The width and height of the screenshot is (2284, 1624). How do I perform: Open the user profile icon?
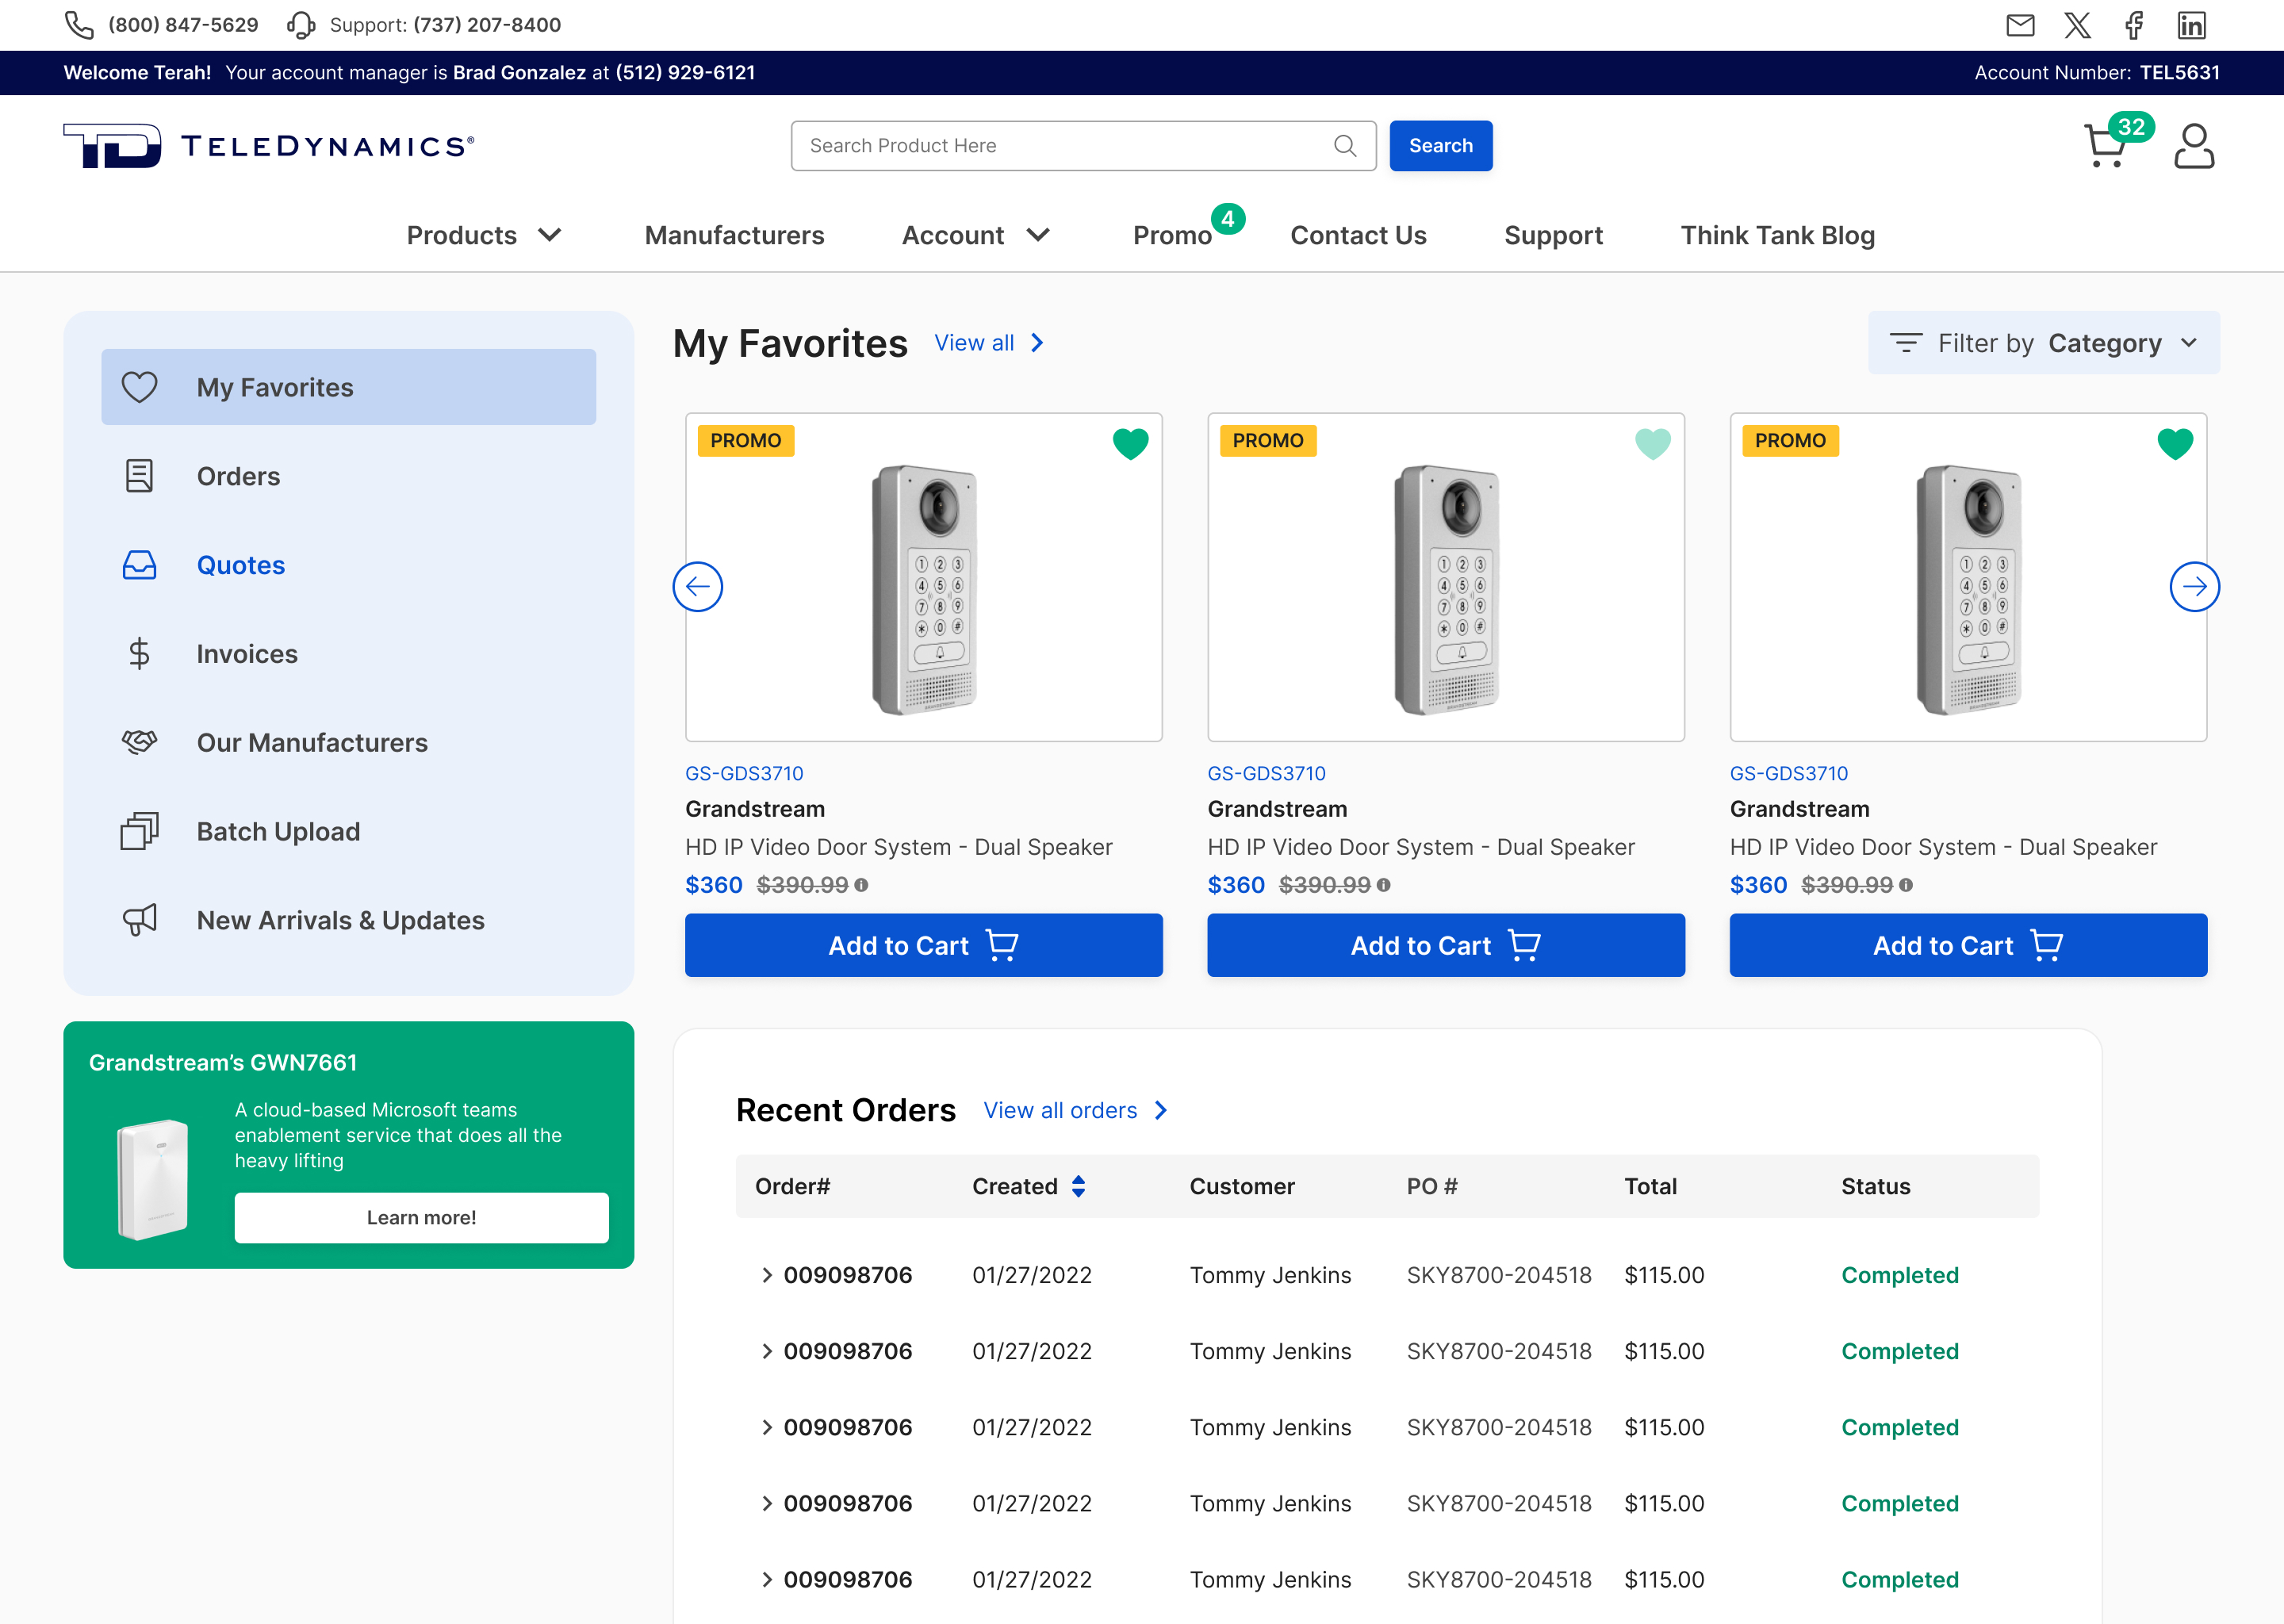2194,146
